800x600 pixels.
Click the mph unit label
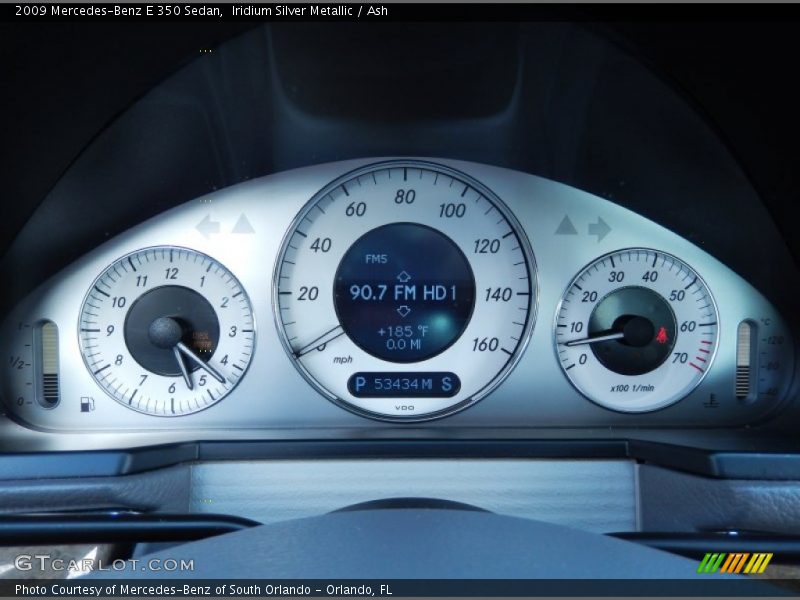click(x=343, y=360)
